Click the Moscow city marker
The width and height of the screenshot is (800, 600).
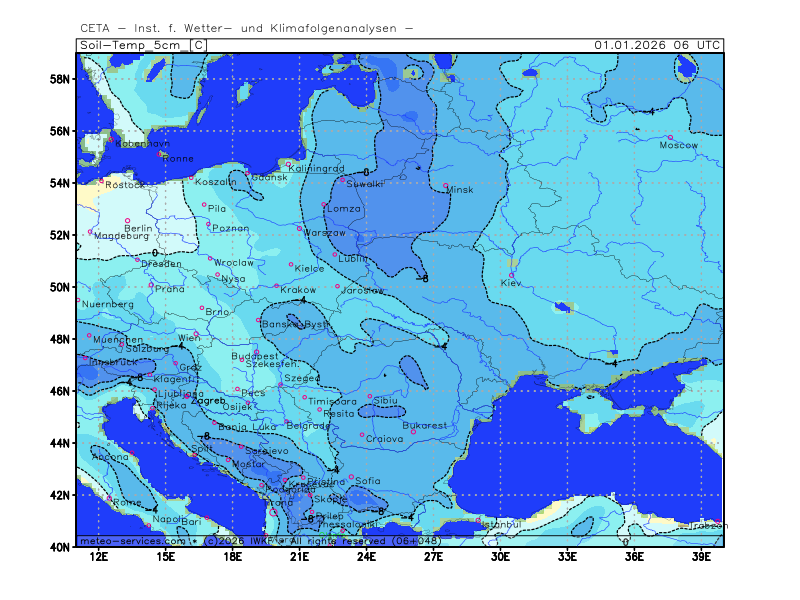tap(670, 137)
